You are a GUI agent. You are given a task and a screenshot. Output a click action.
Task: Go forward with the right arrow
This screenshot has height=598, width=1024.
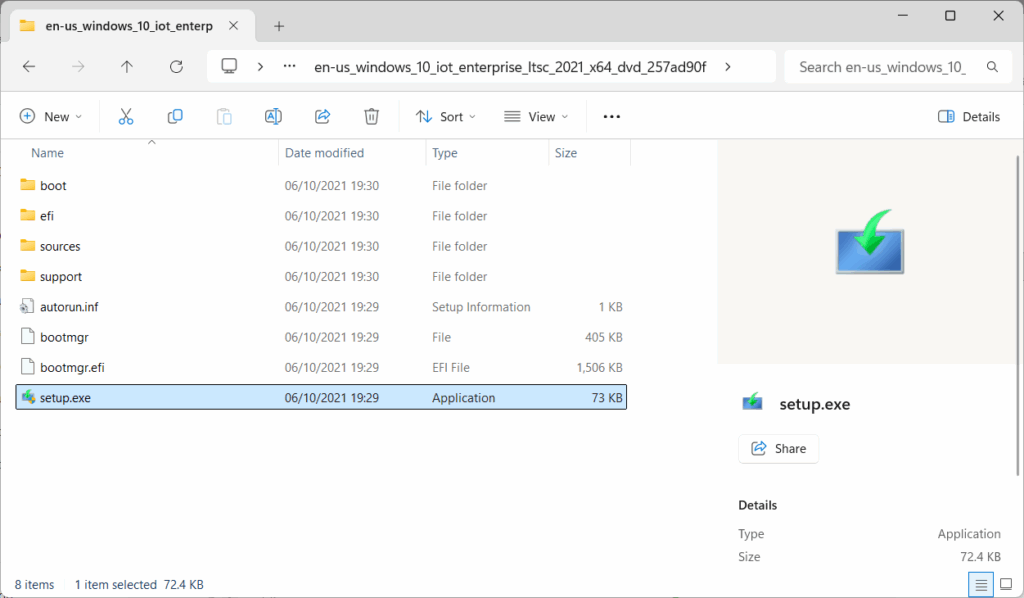pos(78,67)
